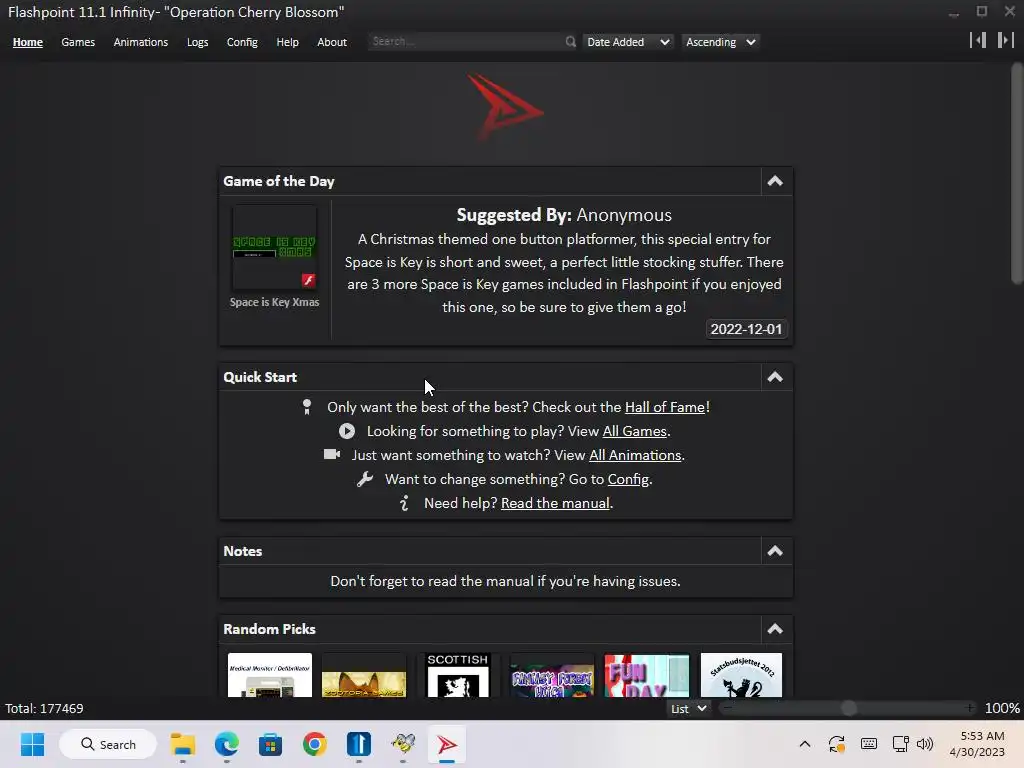This screenshot has height=768, width=1024.
Task: Collapse the Notes section
Action: pyautogui.click(x=775, y=551)
